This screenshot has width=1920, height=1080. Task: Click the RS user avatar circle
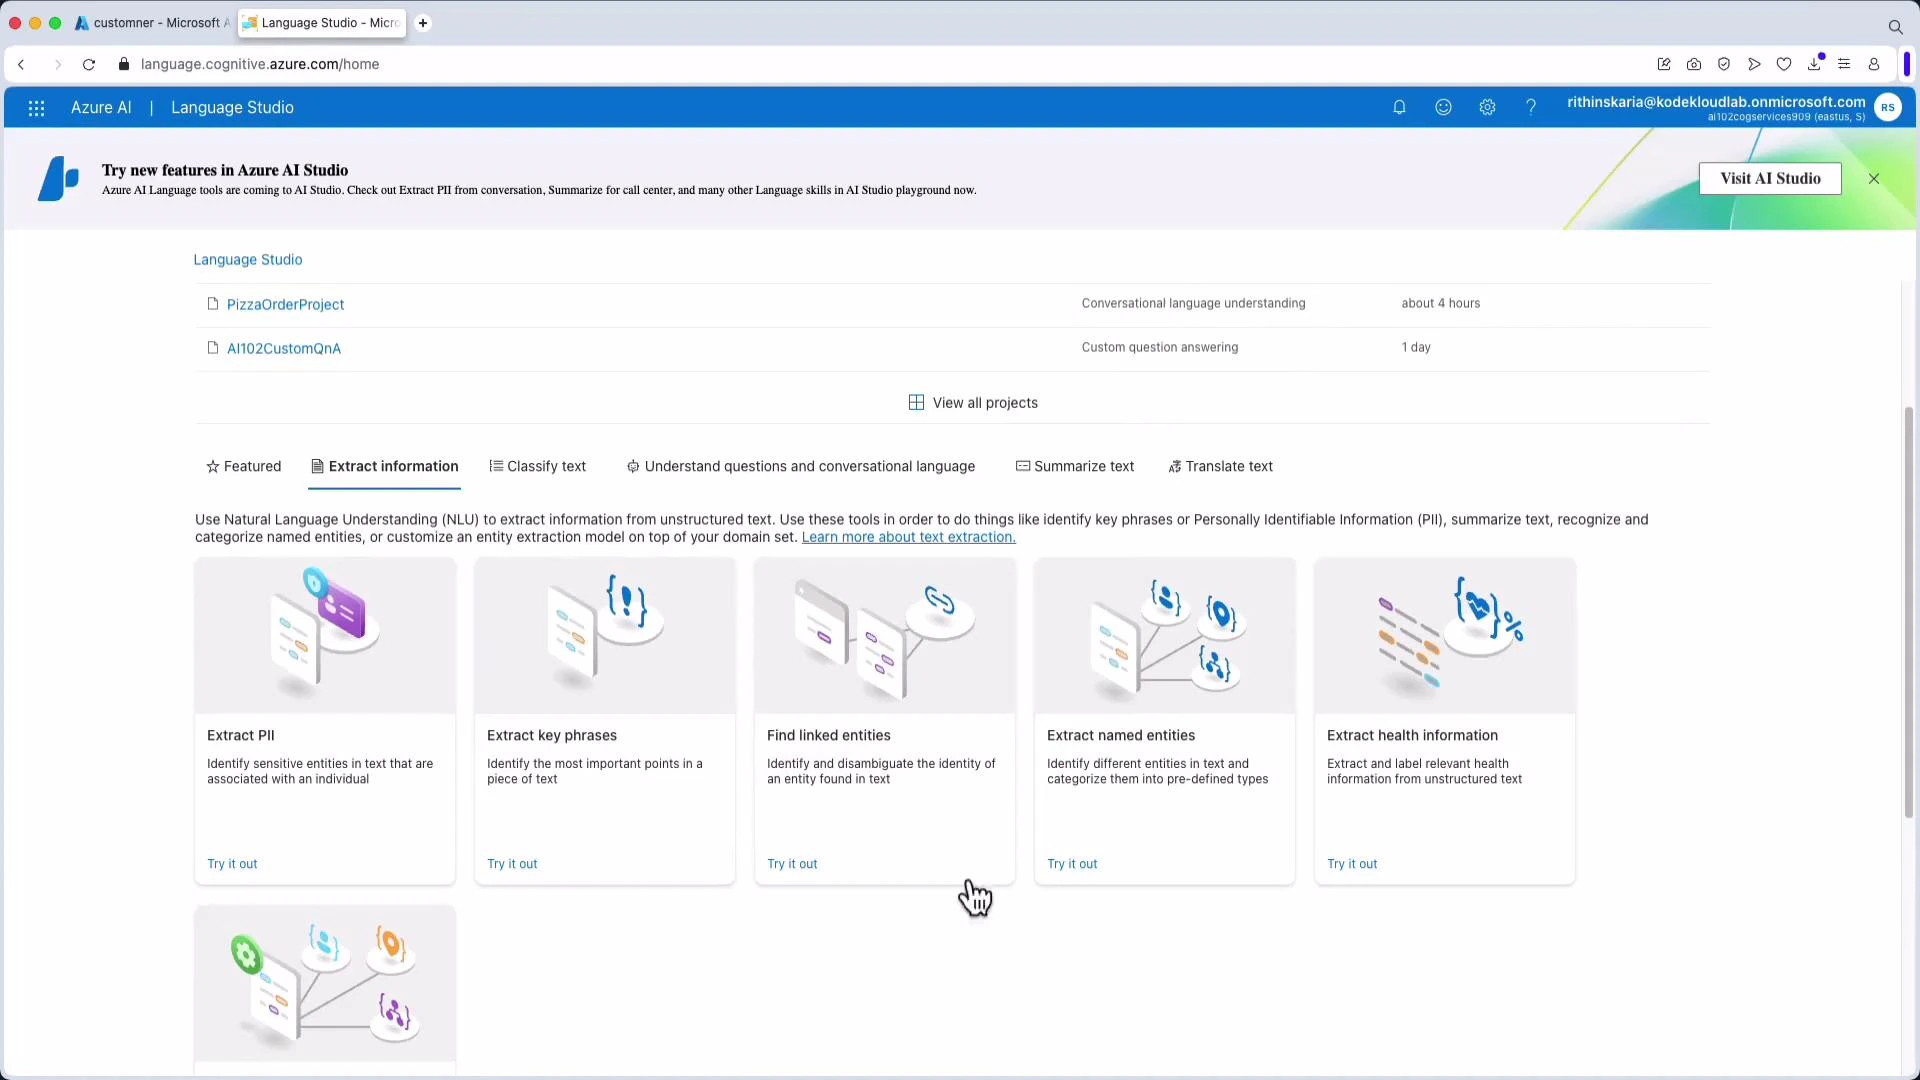[1889, 107]
